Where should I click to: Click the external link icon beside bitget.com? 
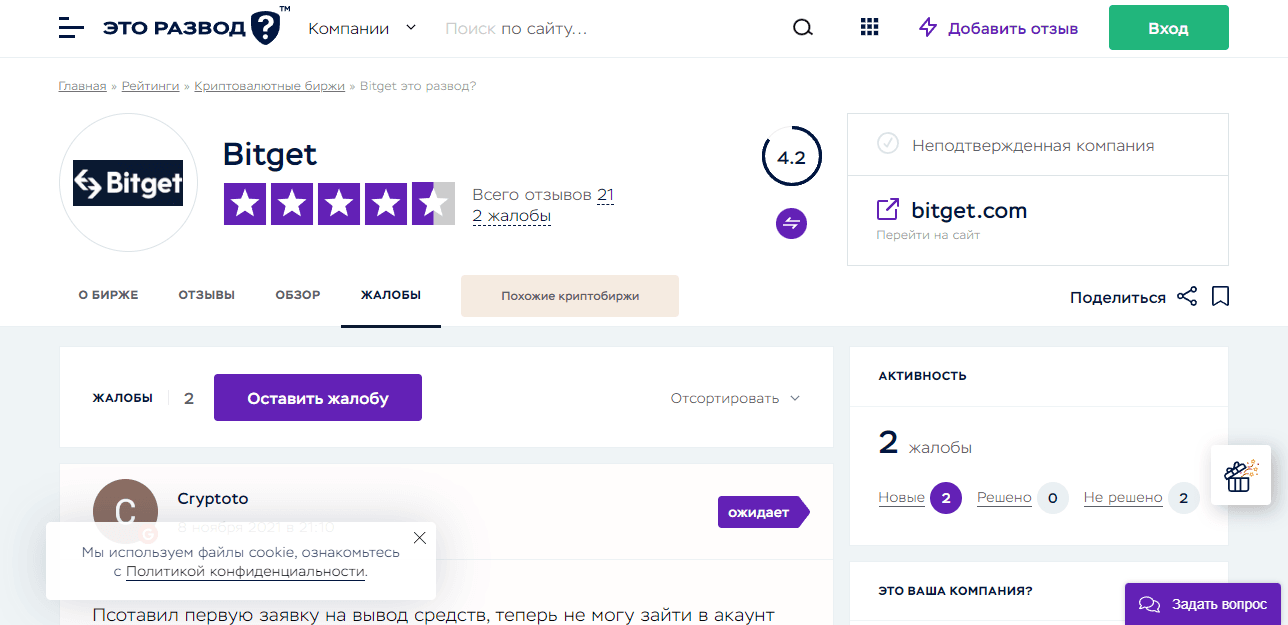click(x=886, y=209)
